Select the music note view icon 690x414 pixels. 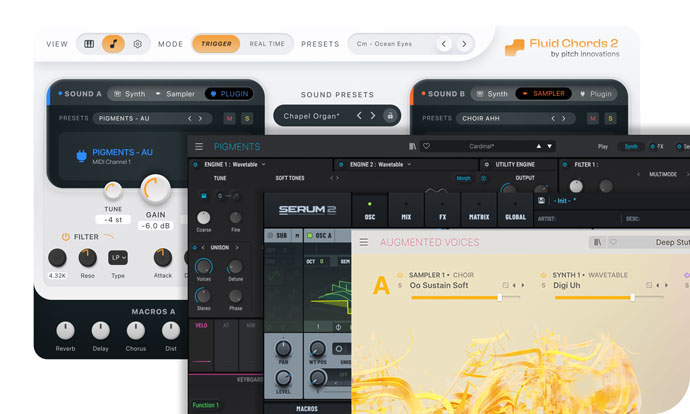pyautogui.click(x=114, y=44)
